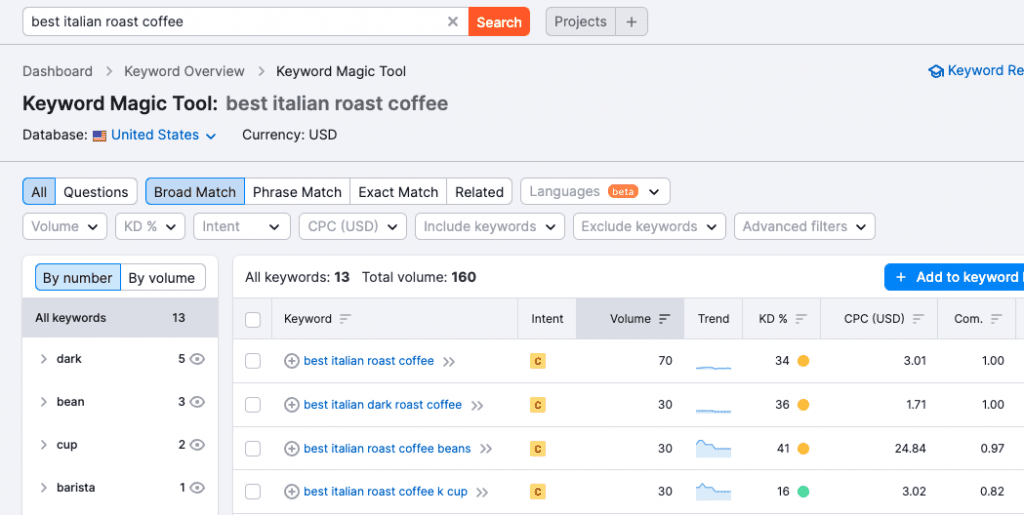Image resolution: width=1024 pixels, height=515 pixels.
Task: Expand the bean keyword group
Action: (44, 402)
